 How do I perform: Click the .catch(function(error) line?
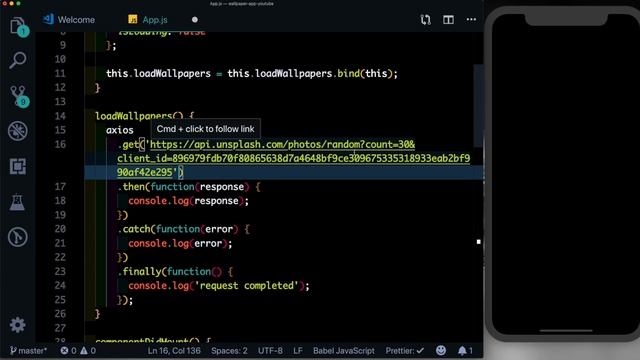184,229
